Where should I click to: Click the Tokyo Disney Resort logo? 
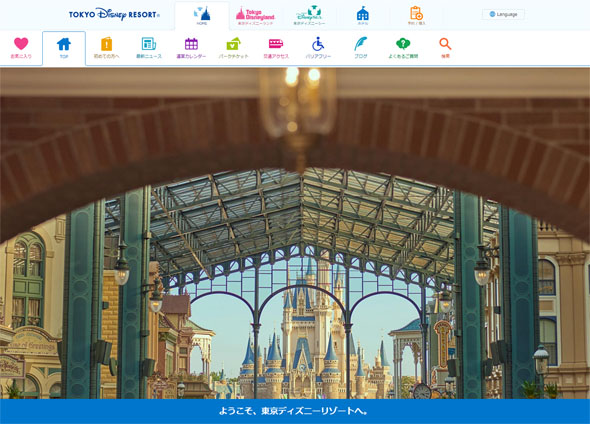(x=114, y=14)
